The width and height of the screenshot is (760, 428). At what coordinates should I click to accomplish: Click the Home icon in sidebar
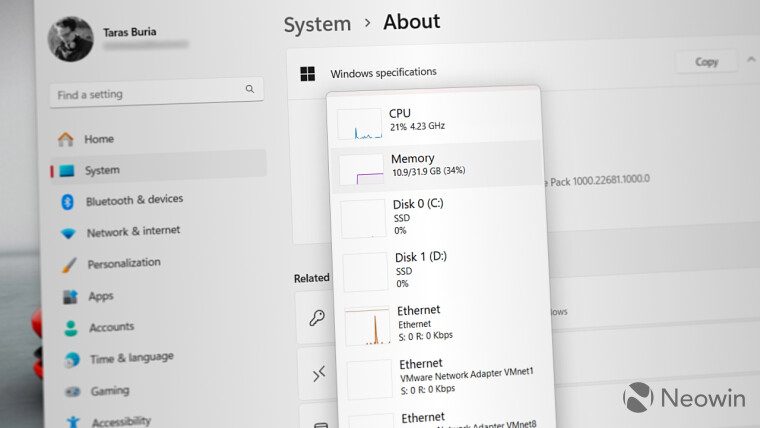pos(66,139)
